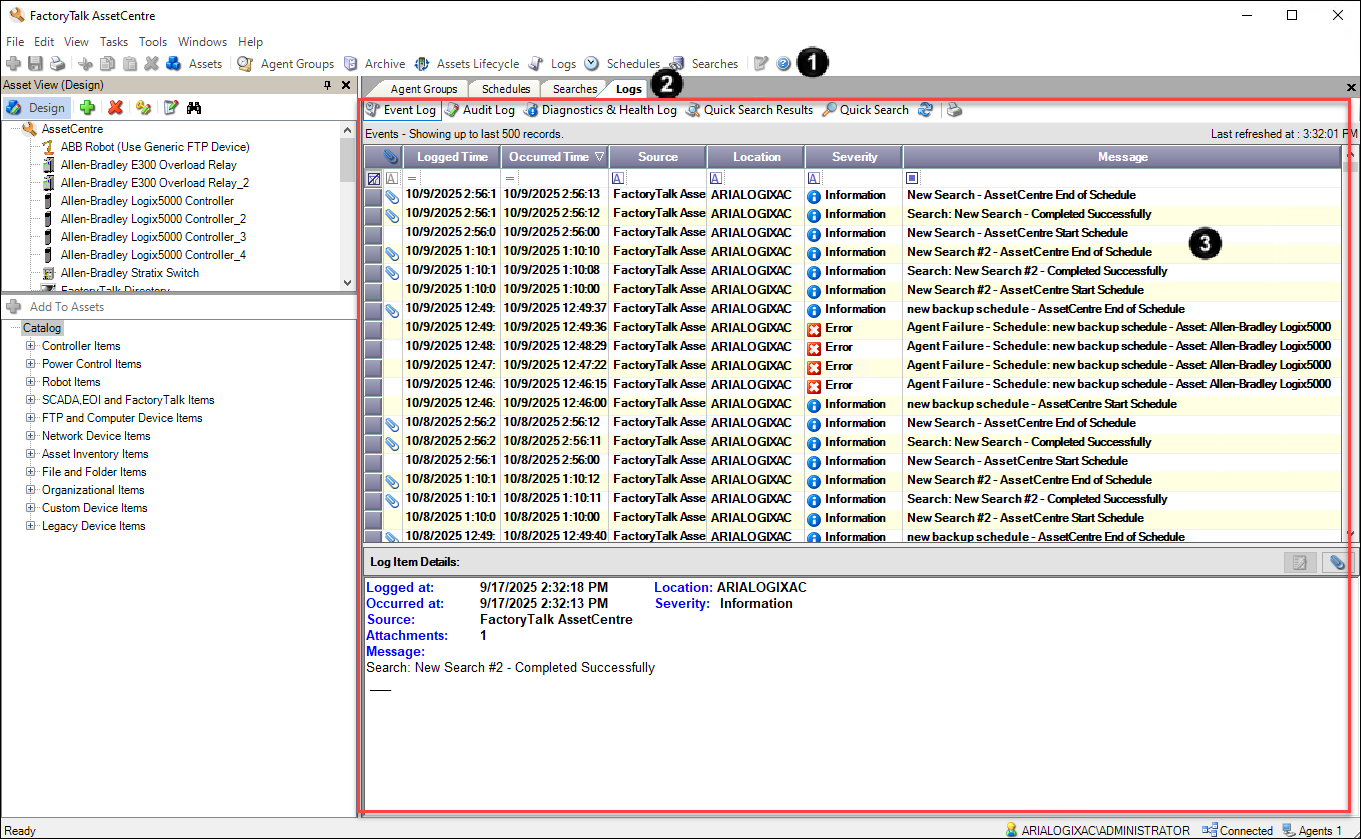Toggle the Design mode button in Asset View
The height and width of the screenshot is (839, 1361).
[x=36, y=108]
